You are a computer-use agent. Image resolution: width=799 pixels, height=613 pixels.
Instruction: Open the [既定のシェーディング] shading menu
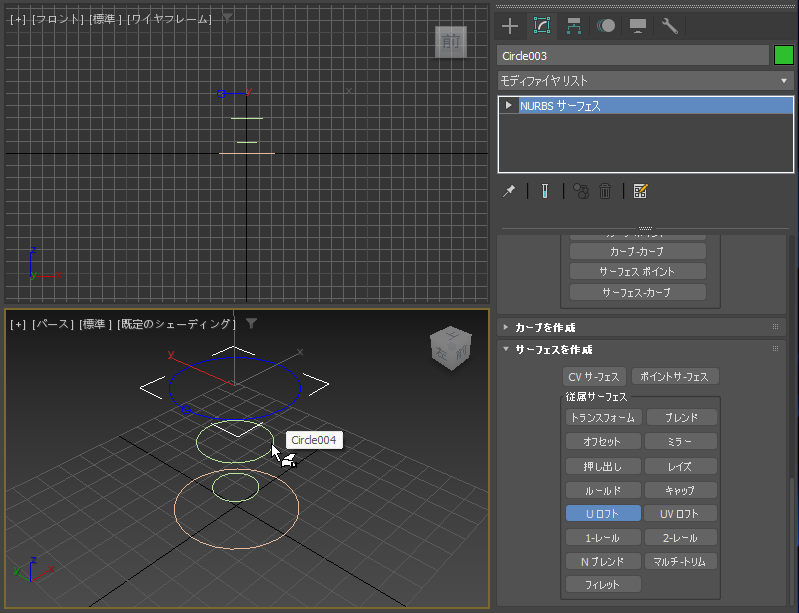click(176, 325)
